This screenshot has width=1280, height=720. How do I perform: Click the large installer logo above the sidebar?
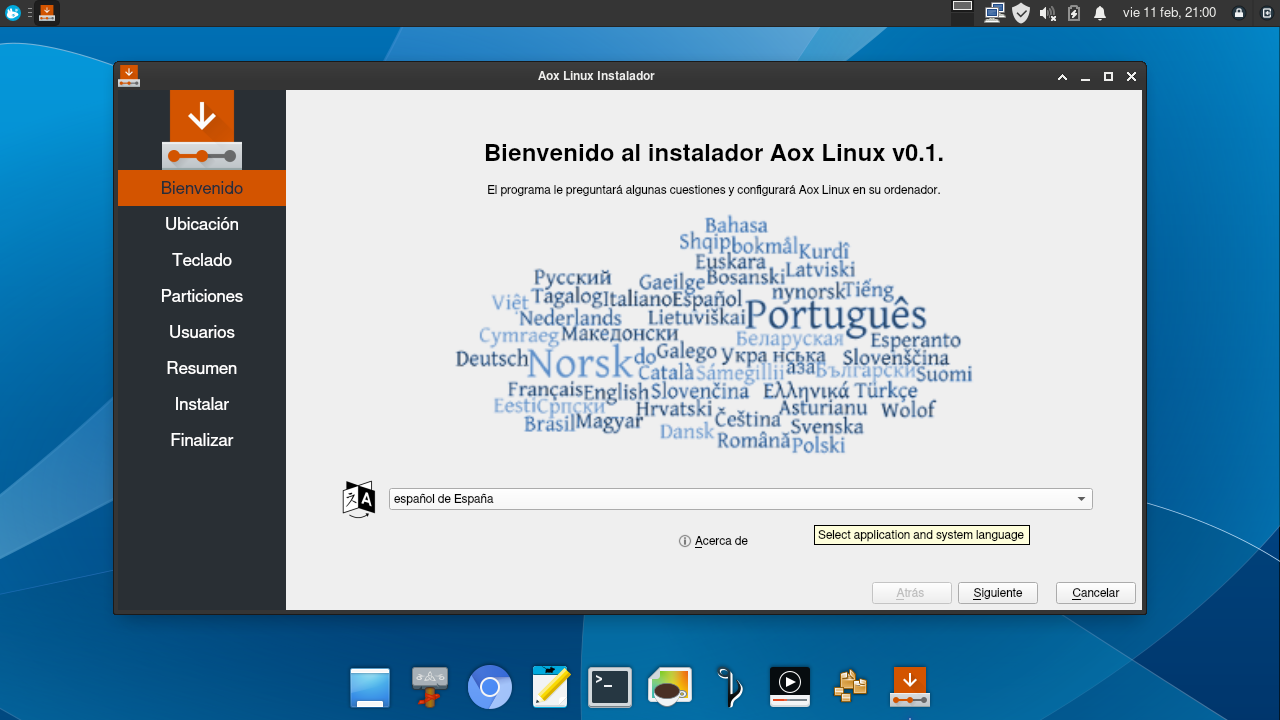coord(202,129)
